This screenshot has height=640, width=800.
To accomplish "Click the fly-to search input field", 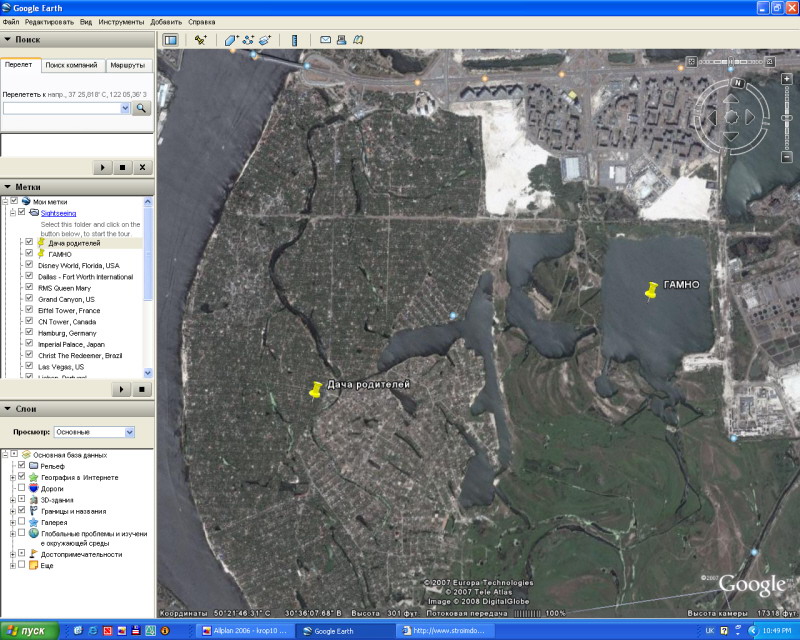I will (x=61, y=108).
